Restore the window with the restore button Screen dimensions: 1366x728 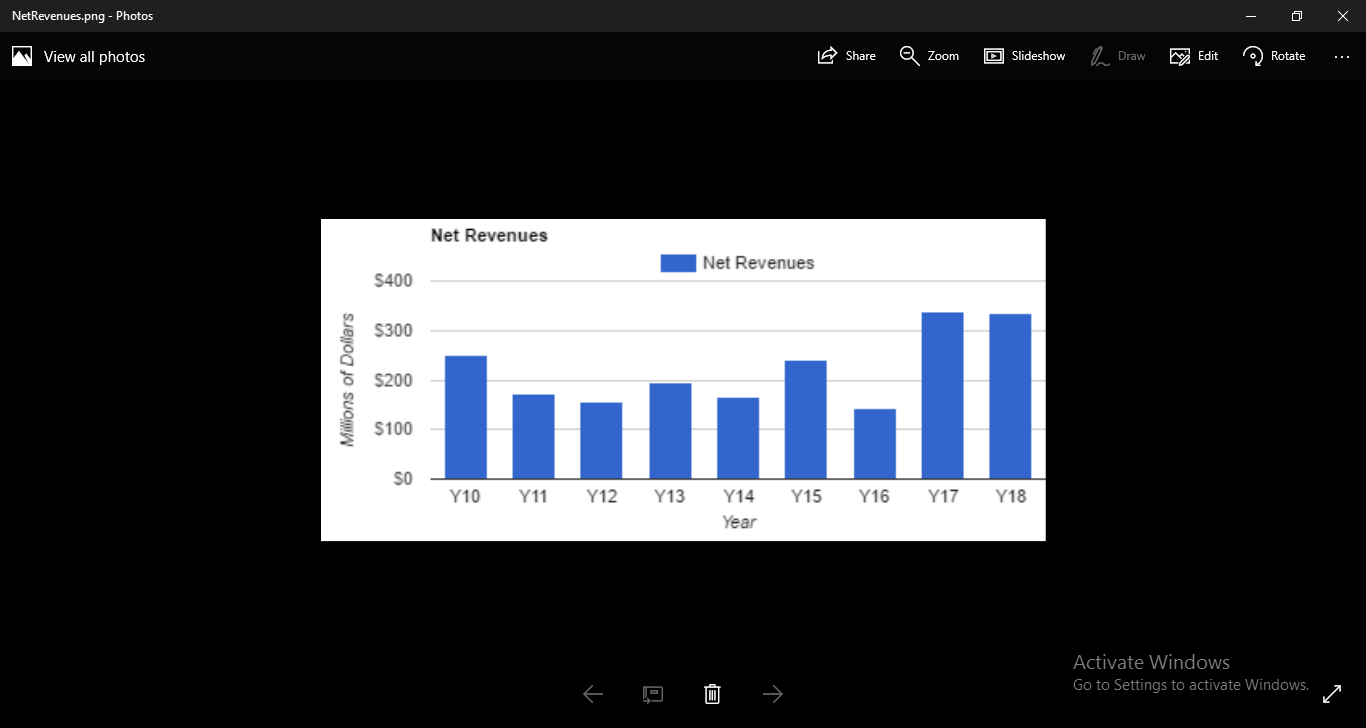point(1296,15)
